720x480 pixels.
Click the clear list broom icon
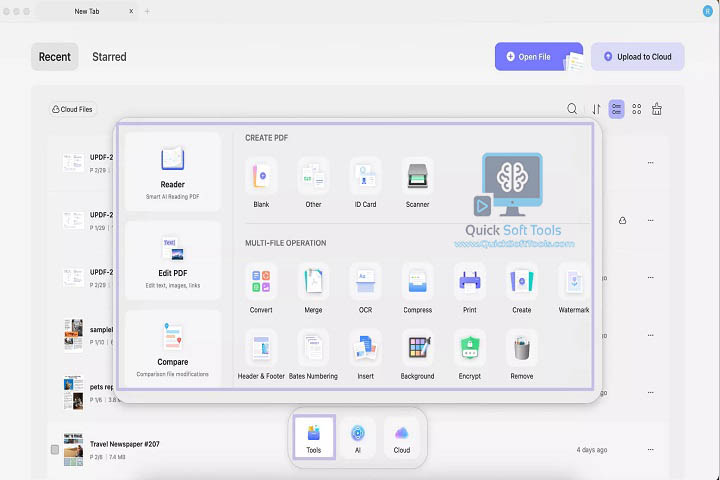coord(657,109)
